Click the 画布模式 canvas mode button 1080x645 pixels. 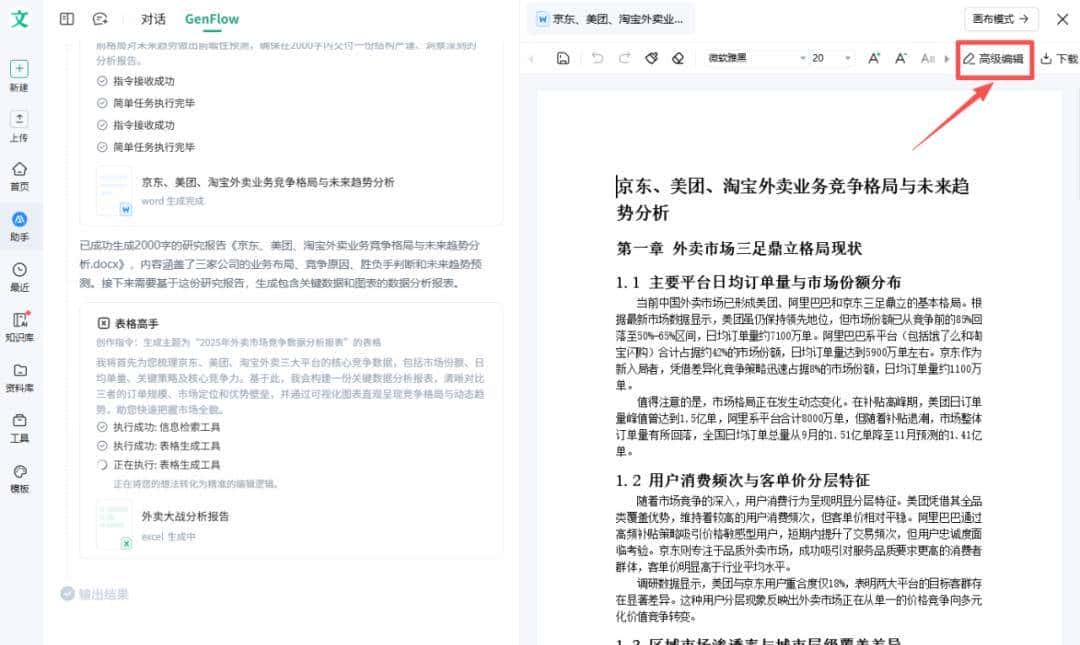click(x=999, y=18)
